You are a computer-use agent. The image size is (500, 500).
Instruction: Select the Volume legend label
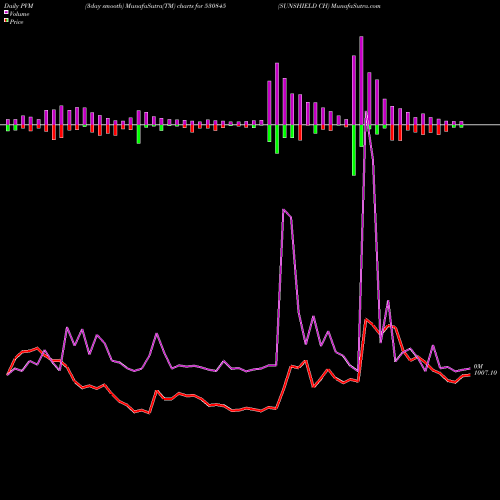click(19, 14)
